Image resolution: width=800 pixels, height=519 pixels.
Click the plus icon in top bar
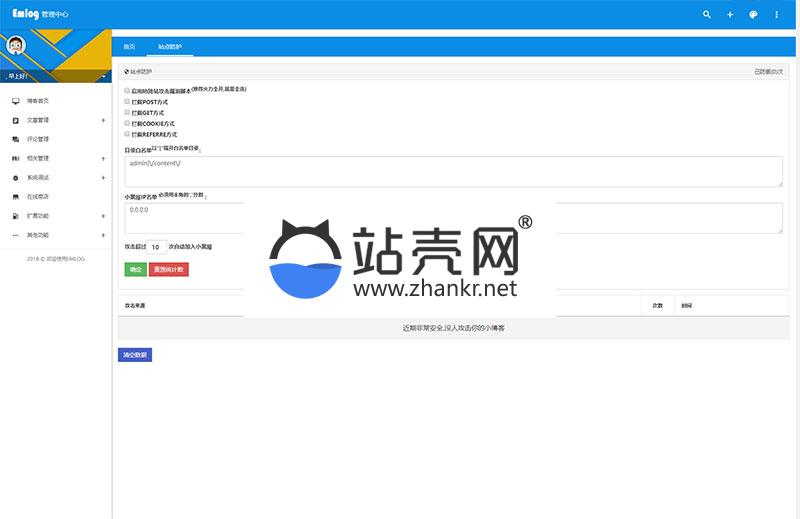tap(730, 15)
